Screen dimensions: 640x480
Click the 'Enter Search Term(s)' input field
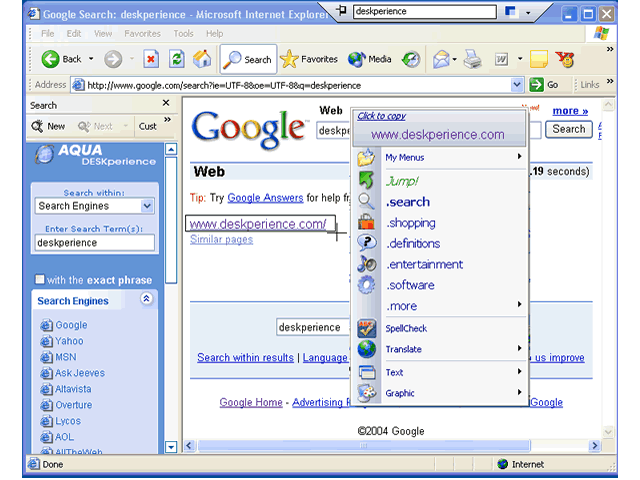pos(94,242)
